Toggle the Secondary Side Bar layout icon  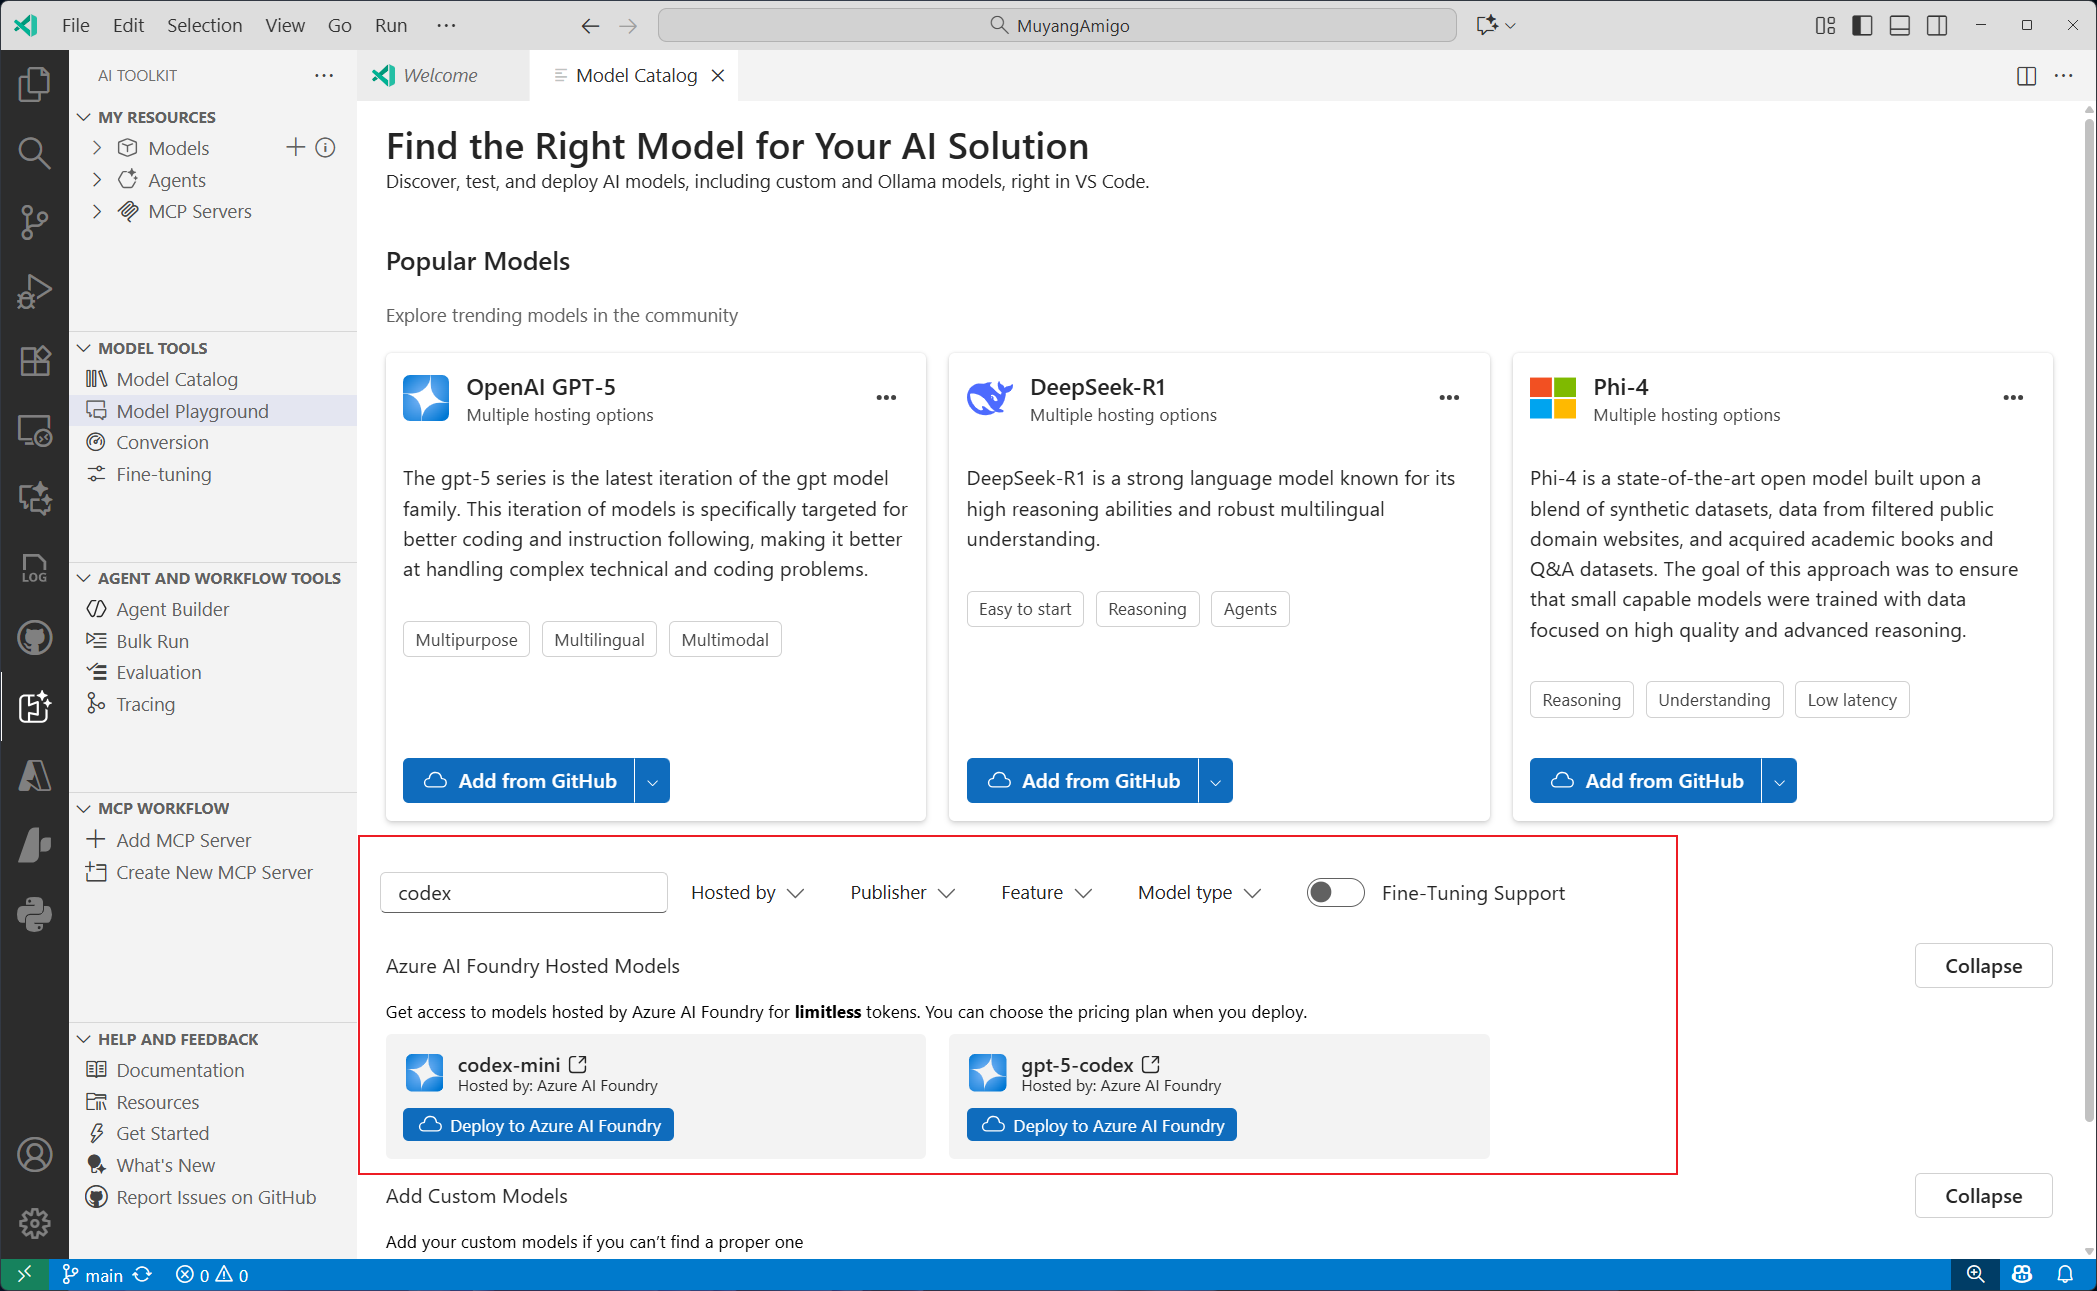point(1937,26)
